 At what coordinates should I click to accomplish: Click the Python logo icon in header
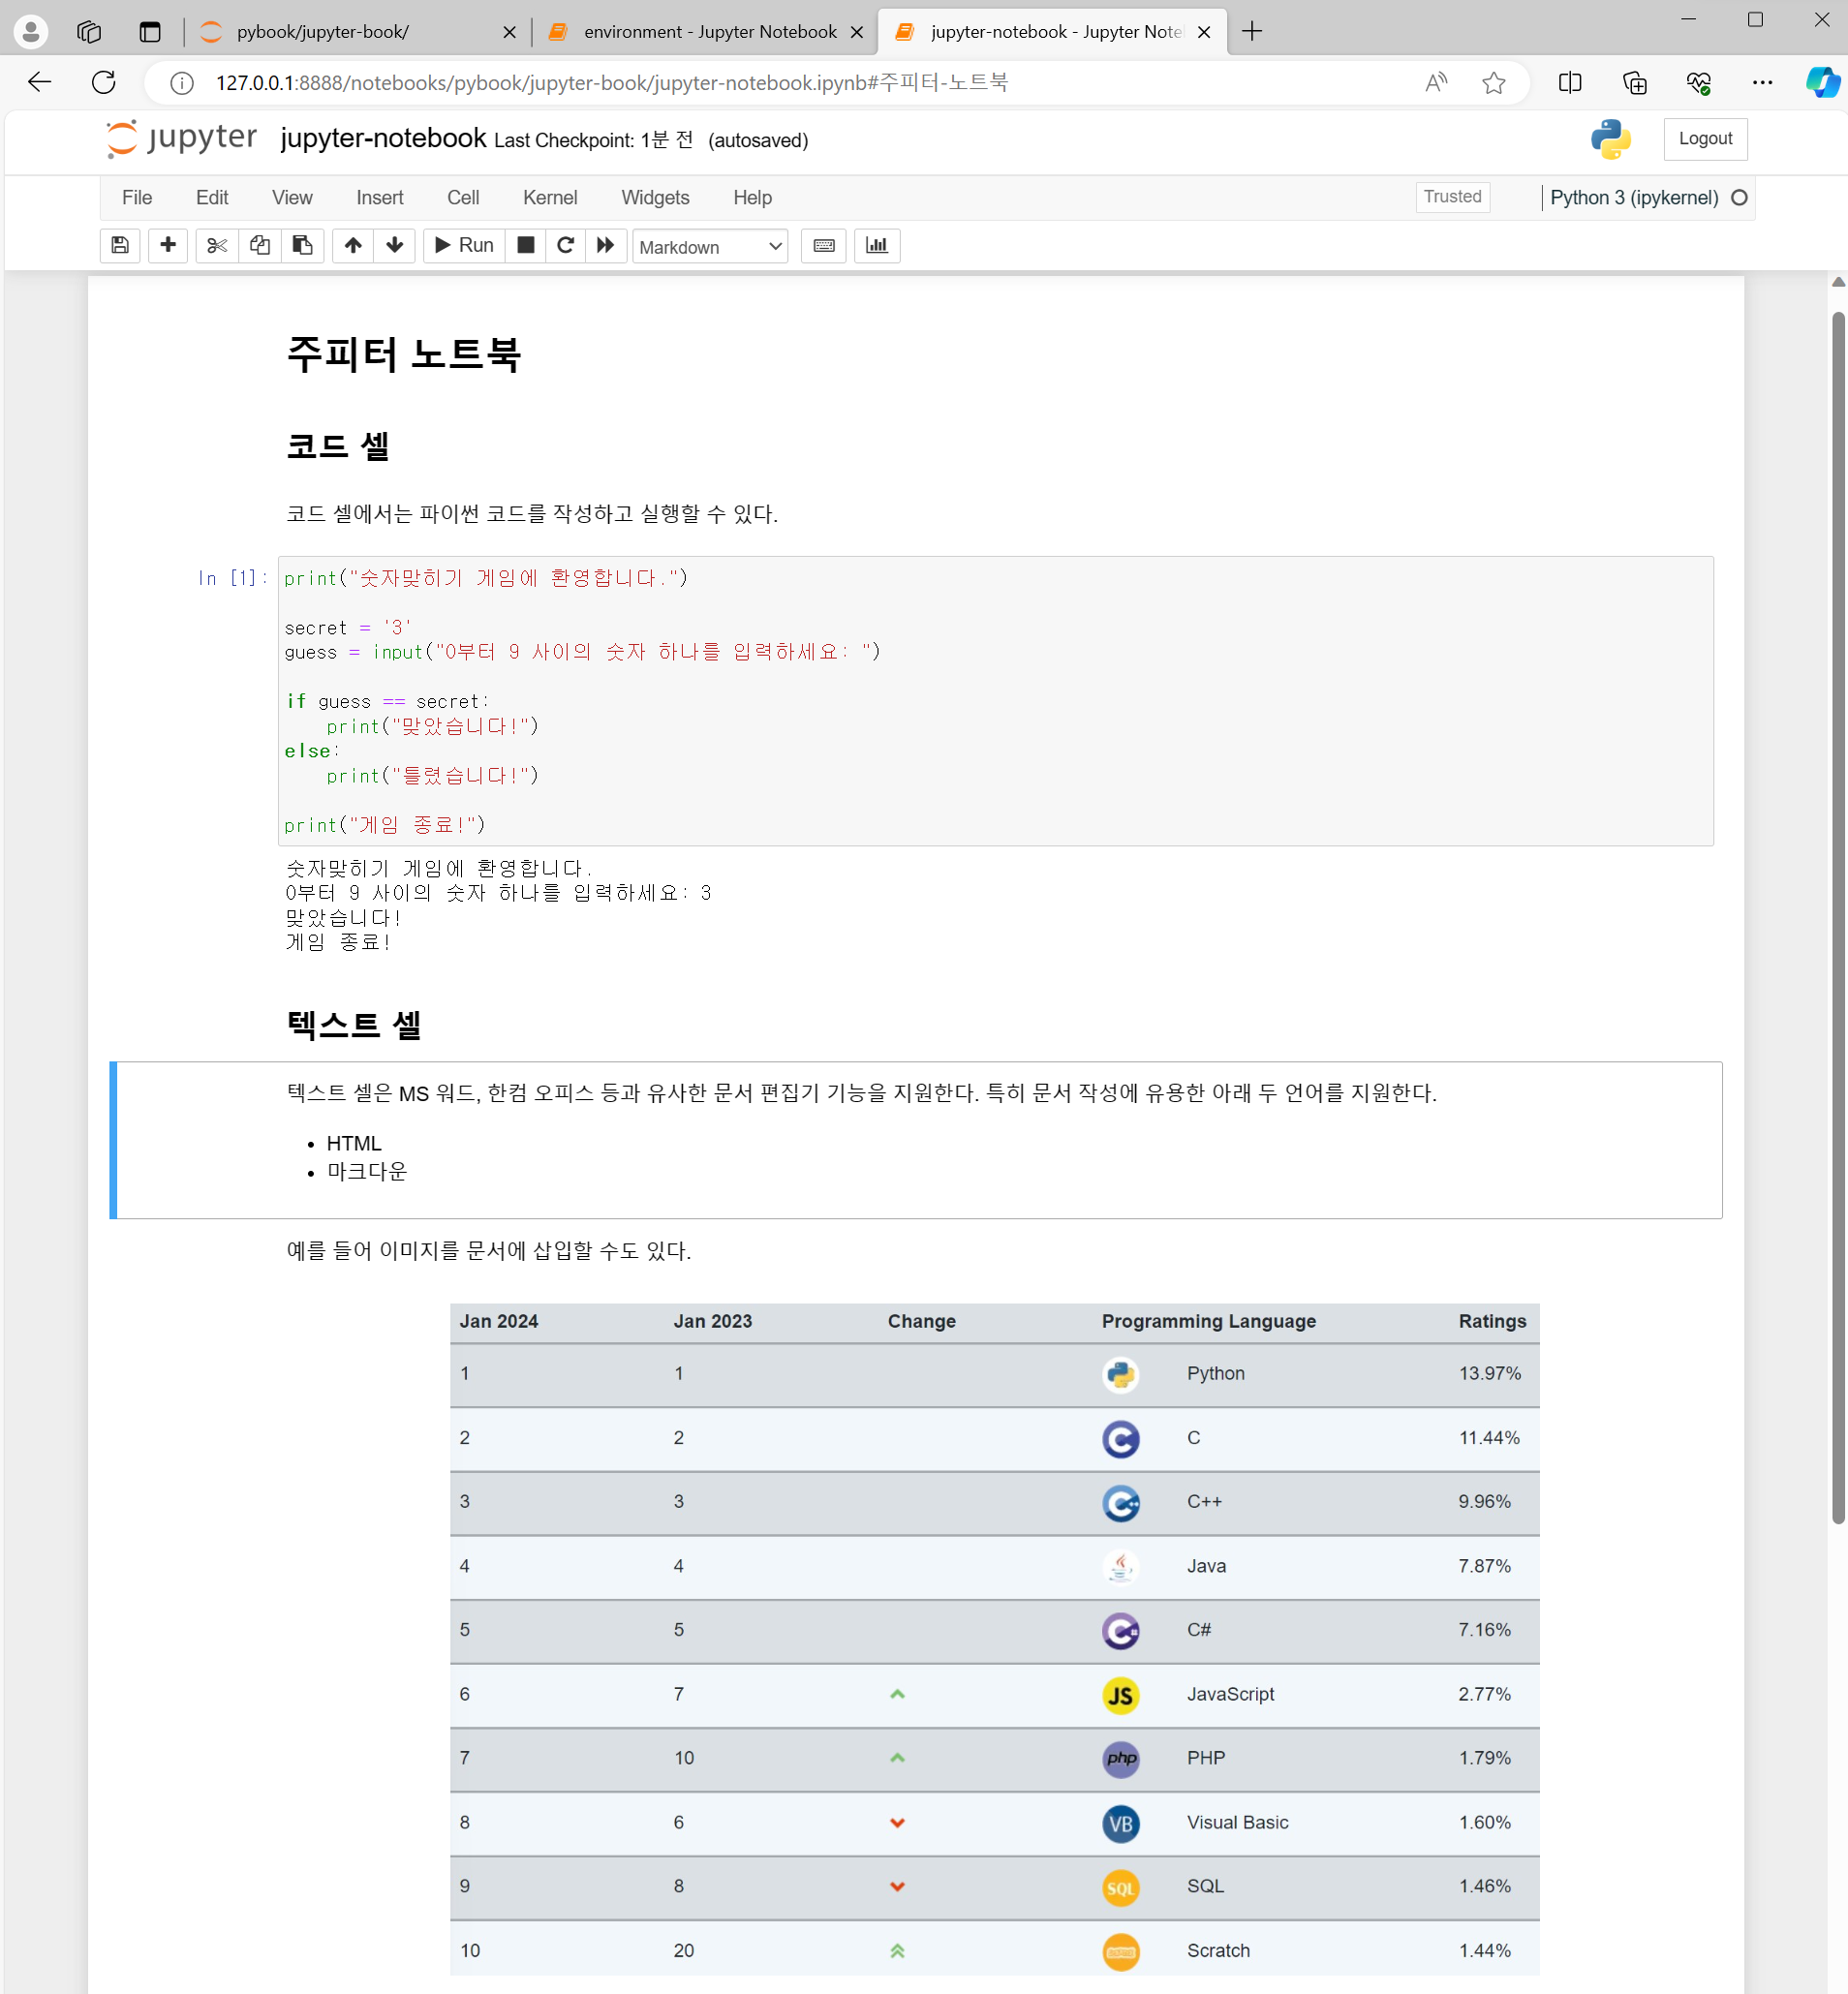1611,139
